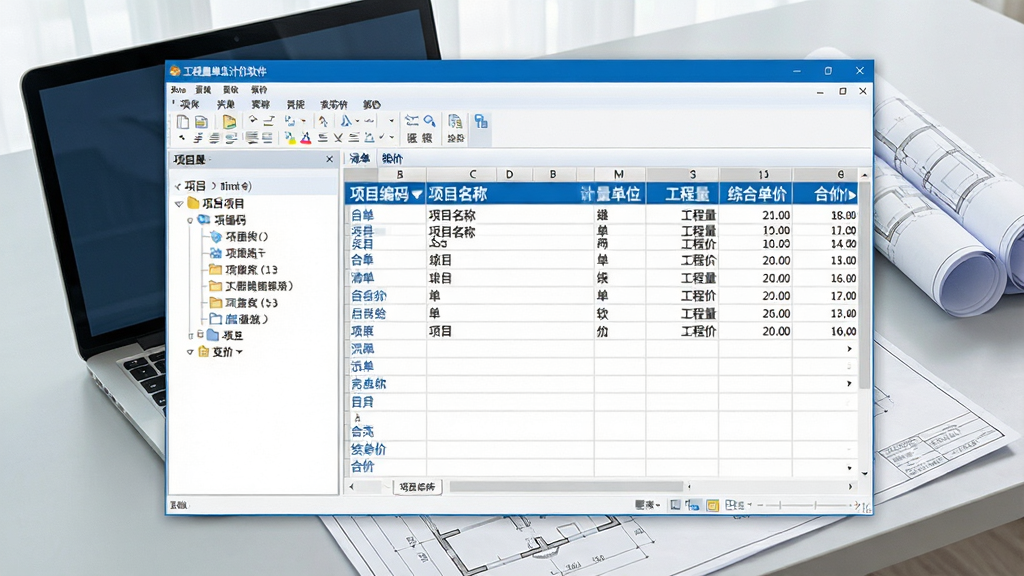The width and height of the screenshot is (1024, 576).
Task: Click the blue folder icon in the tree's lower part
Action: point(213,335)
